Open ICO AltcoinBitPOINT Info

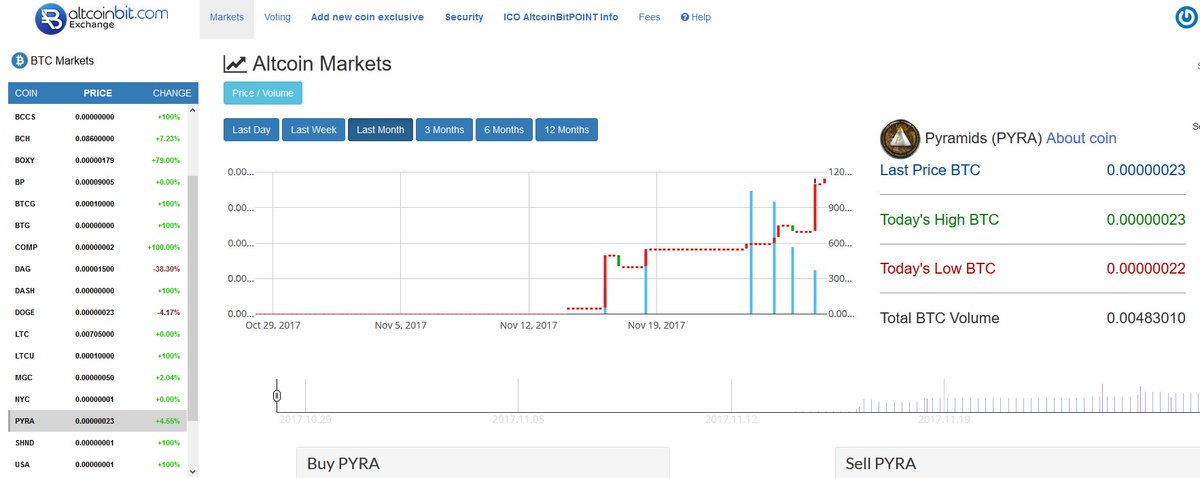(x=561, y=18)
